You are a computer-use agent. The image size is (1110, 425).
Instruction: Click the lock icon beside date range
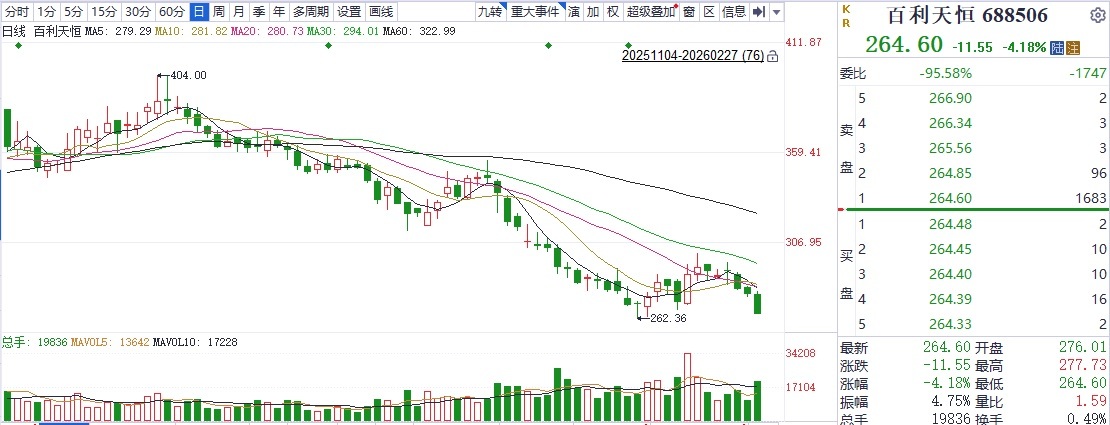point(772,56)
